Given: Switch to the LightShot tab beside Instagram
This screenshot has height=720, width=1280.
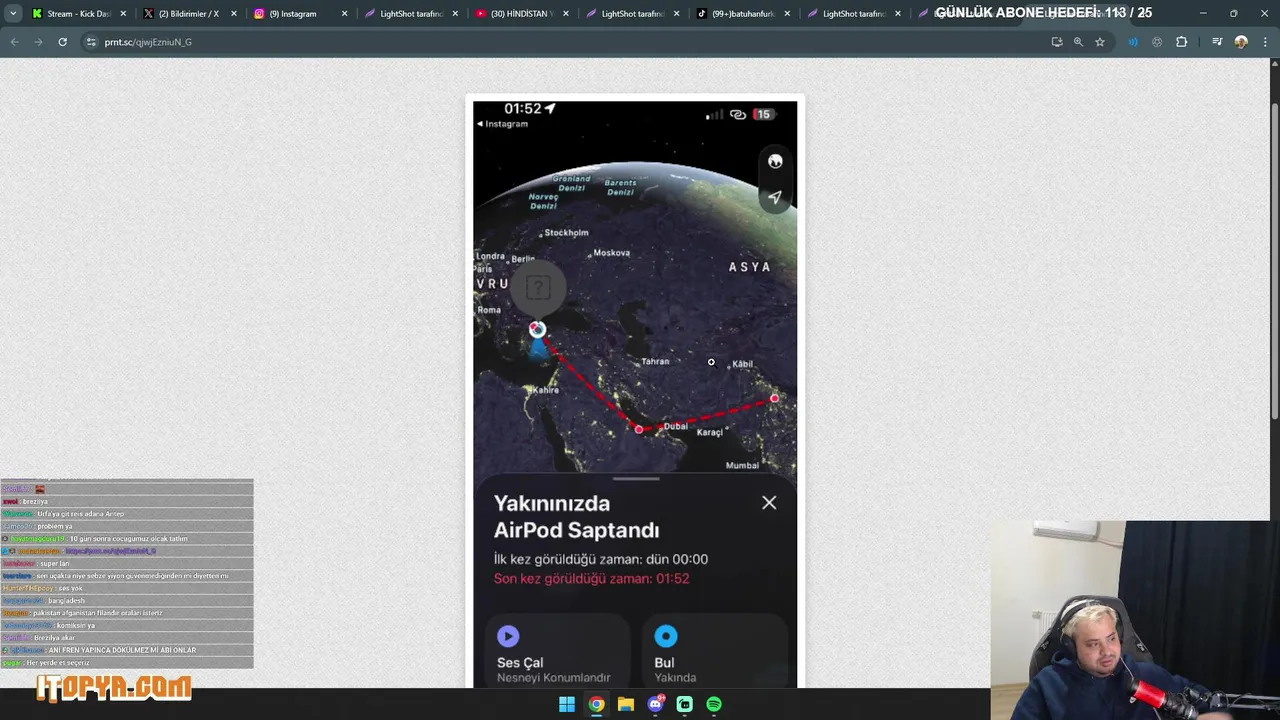Looking at the screenshot, I should (410, 14).
